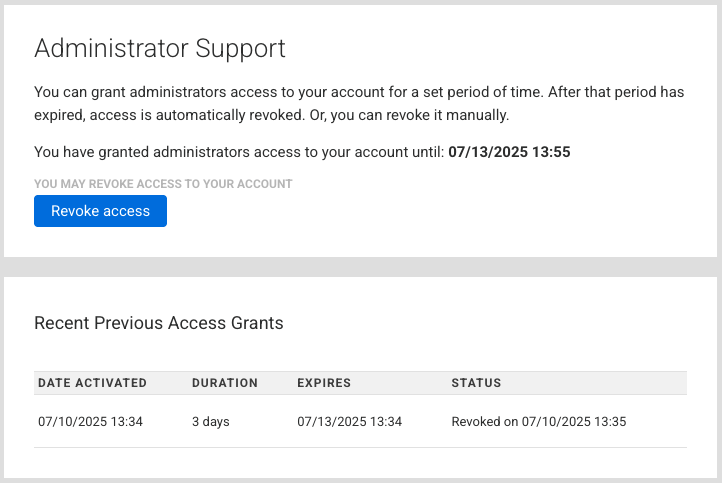The height and width of the screenshot is (483, 722).
Task: Click the Duration column header
Action: [x=224, y=383]
